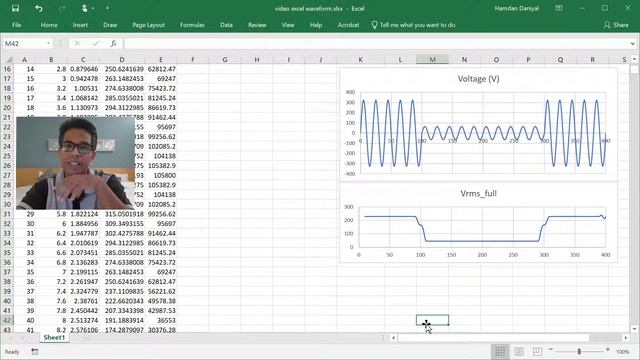
Task: Click the macro recording icon in status bar
Action: (x=35, y=351)
